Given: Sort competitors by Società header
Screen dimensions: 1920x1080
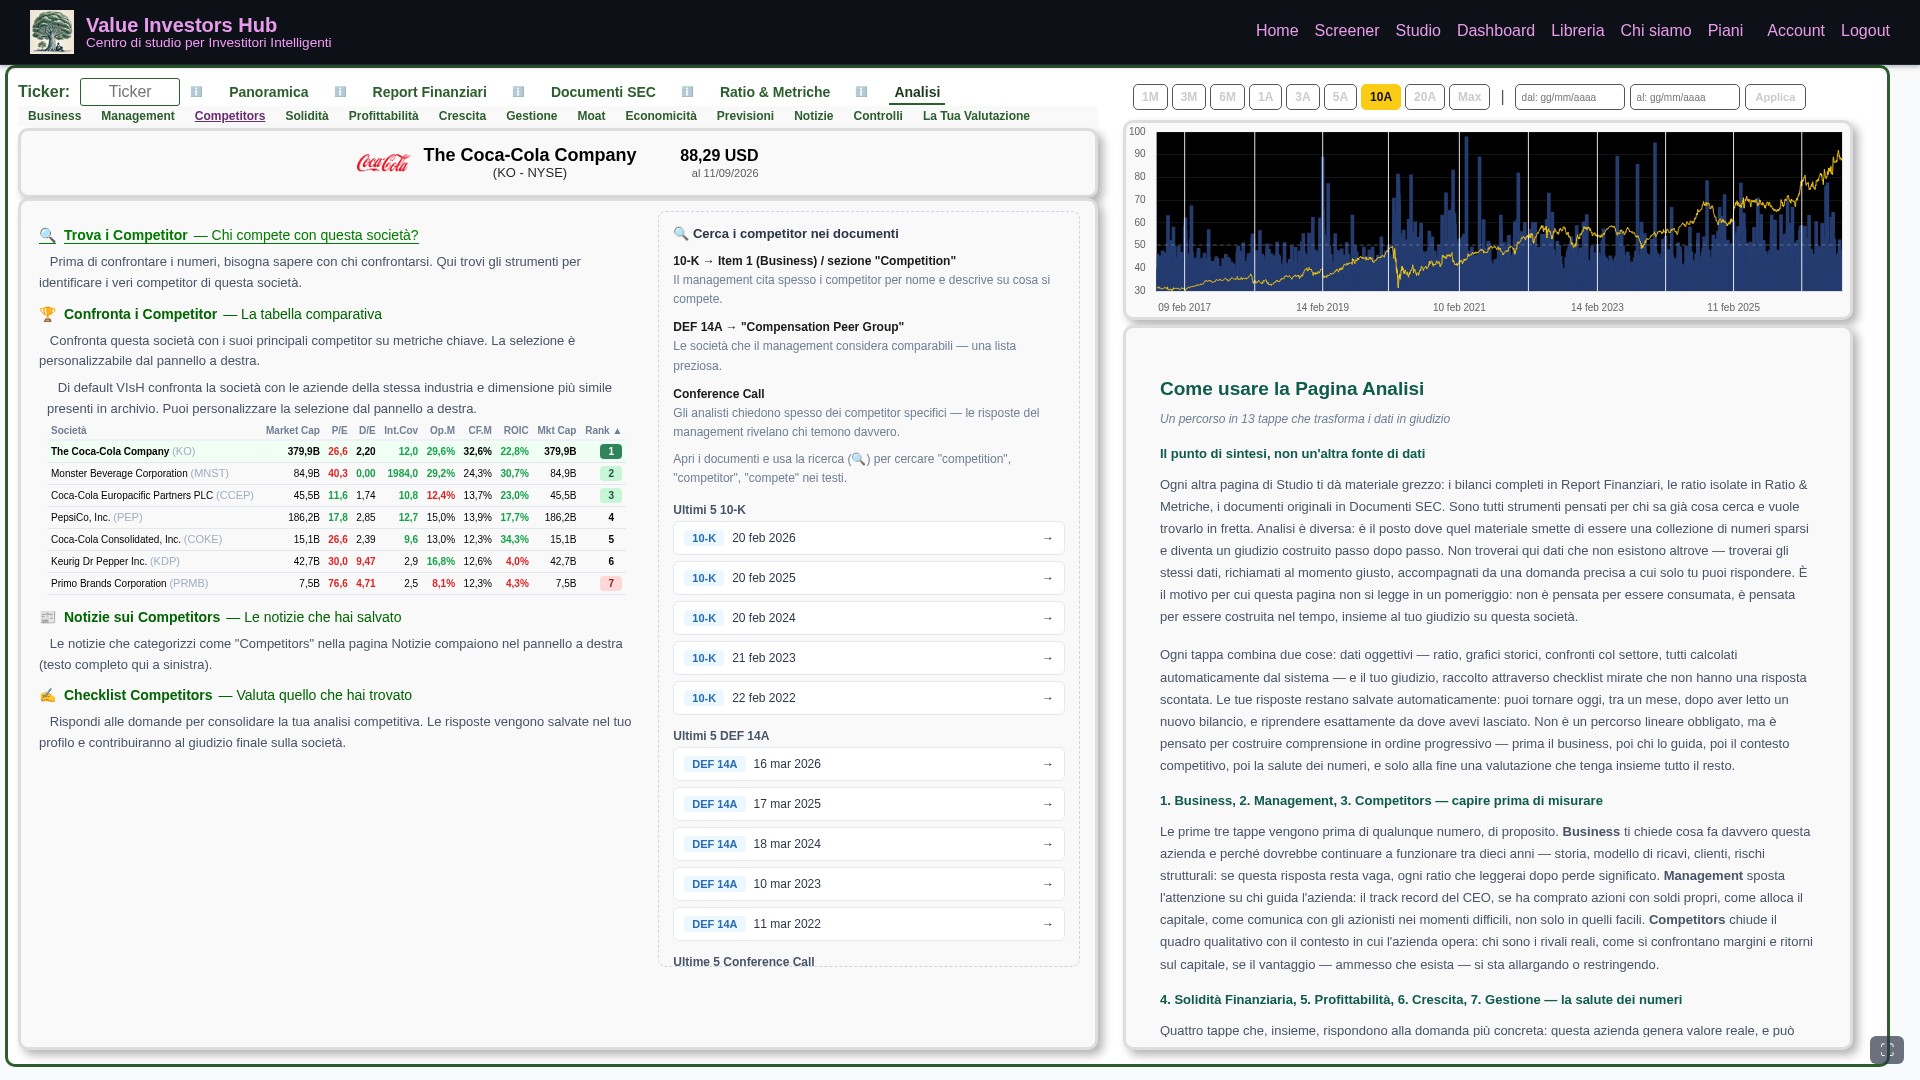Looking at the screenshot, I should tap(69, 431).
